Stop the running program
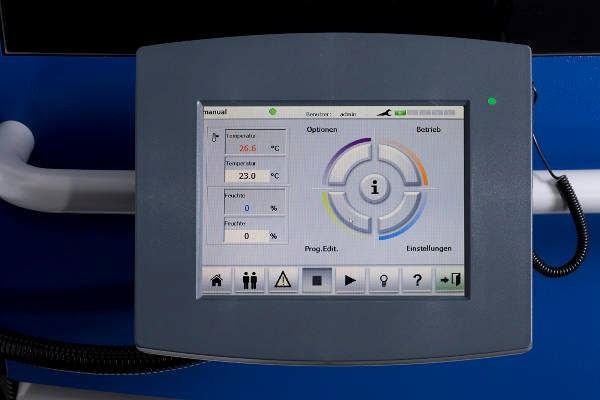Screen dimensions: 600x400 click(317, 281)
